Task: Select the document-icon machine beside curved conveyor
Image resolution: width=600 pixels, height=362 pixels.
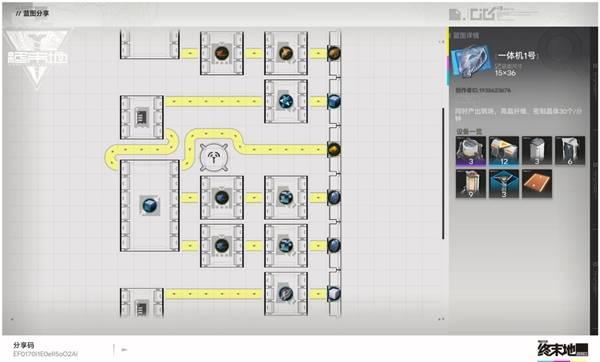Action: pos(142,117)
